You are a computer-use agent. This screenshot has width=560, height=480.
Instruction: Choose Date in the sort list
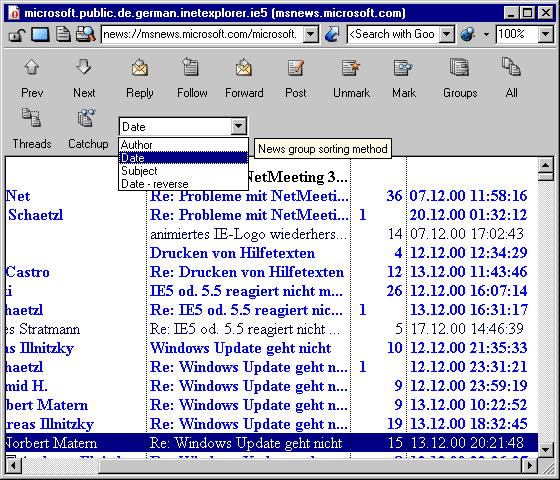[x=183, y=158]
